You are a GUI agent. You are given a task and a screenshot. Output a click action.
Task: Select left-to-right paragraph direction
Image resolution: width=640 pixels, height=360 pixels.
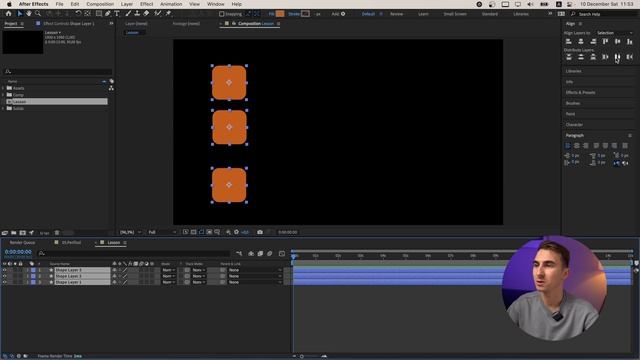click(617, 163)
